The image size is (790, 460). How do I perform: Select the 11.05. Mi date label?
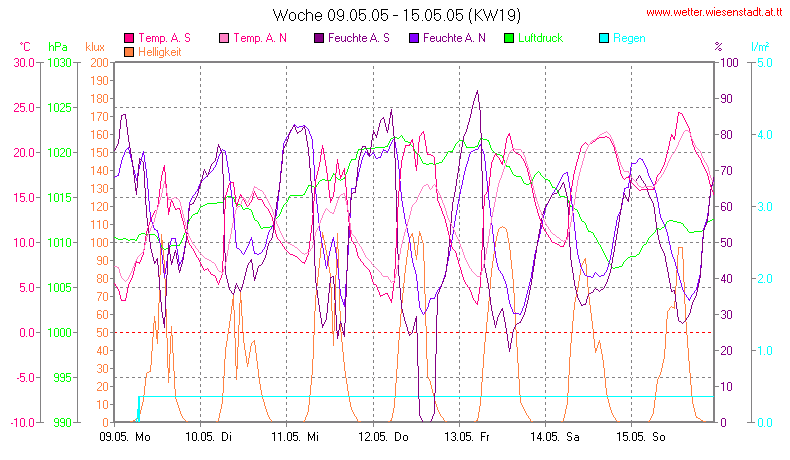coord(298,437)
